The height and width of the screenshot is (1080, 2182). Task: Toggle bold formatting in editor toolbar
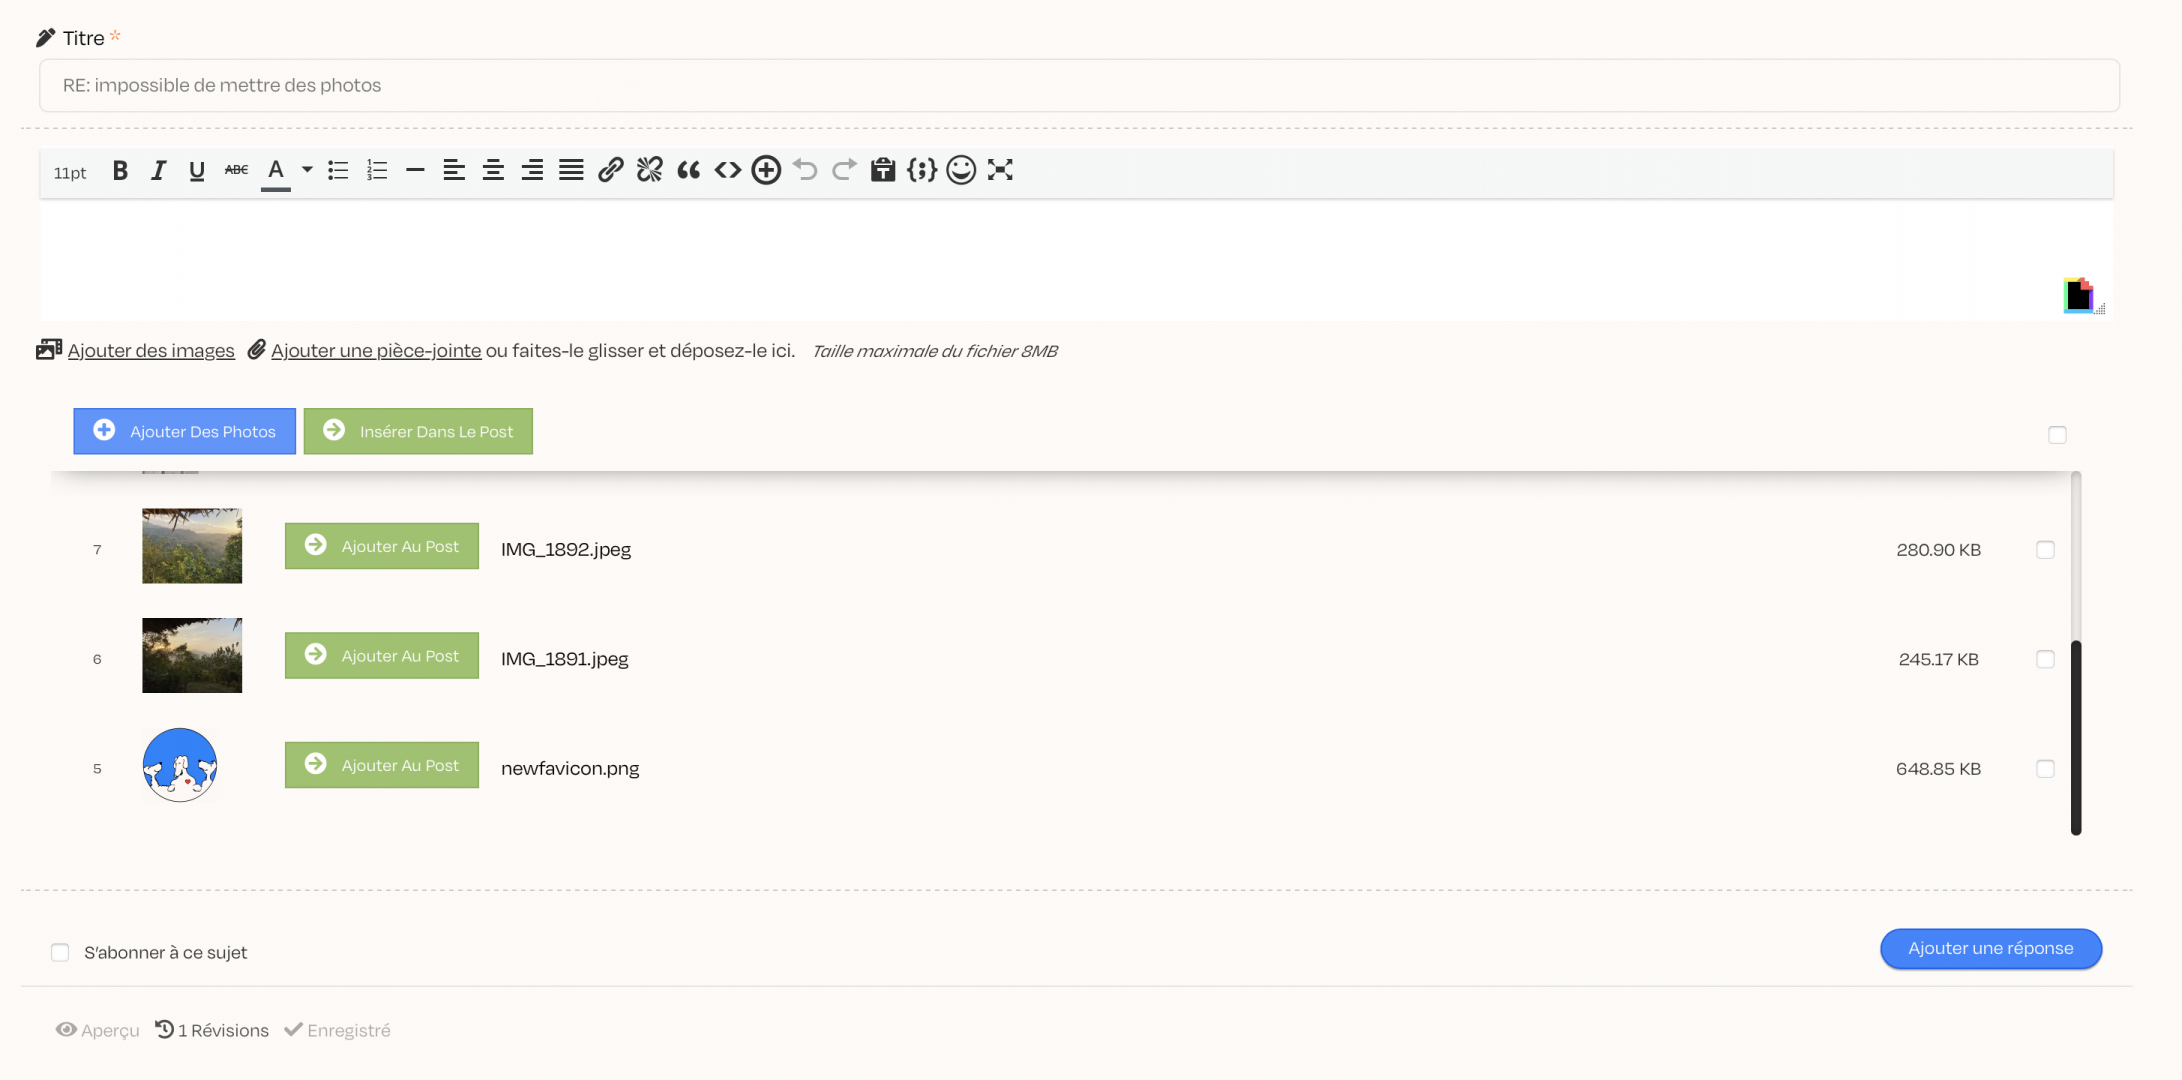pyautogui.click(x=120, y=171)
